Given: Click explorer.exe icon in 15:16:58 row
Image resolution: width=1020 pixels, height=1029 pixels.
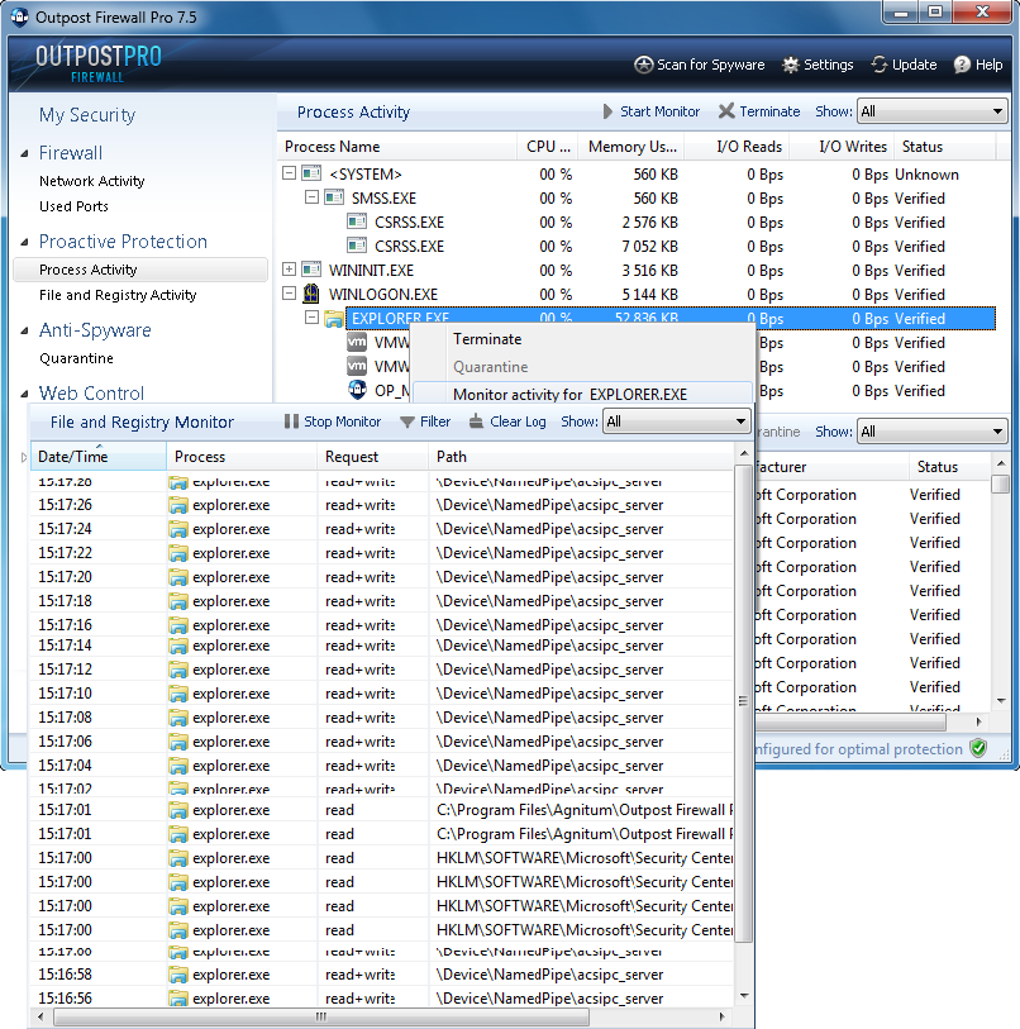Looking at the screenshot, I should coord(178,975).
